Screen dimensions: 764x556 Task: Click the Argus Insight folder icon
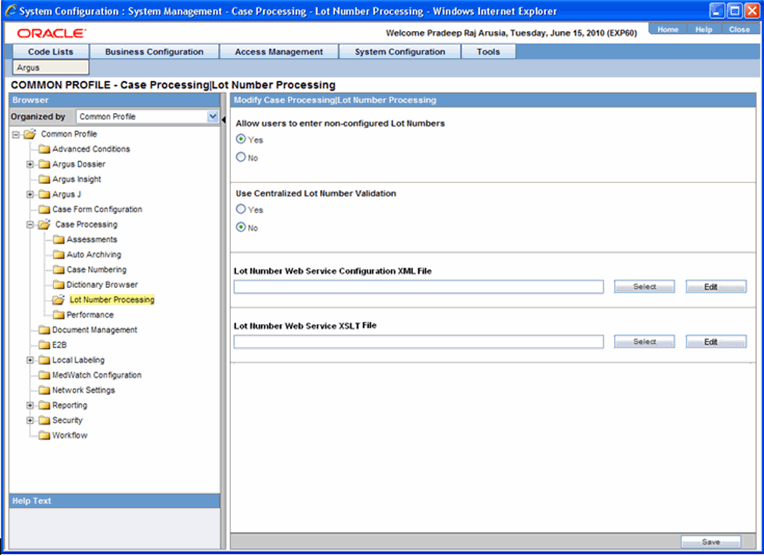click(x=44, y=179)
